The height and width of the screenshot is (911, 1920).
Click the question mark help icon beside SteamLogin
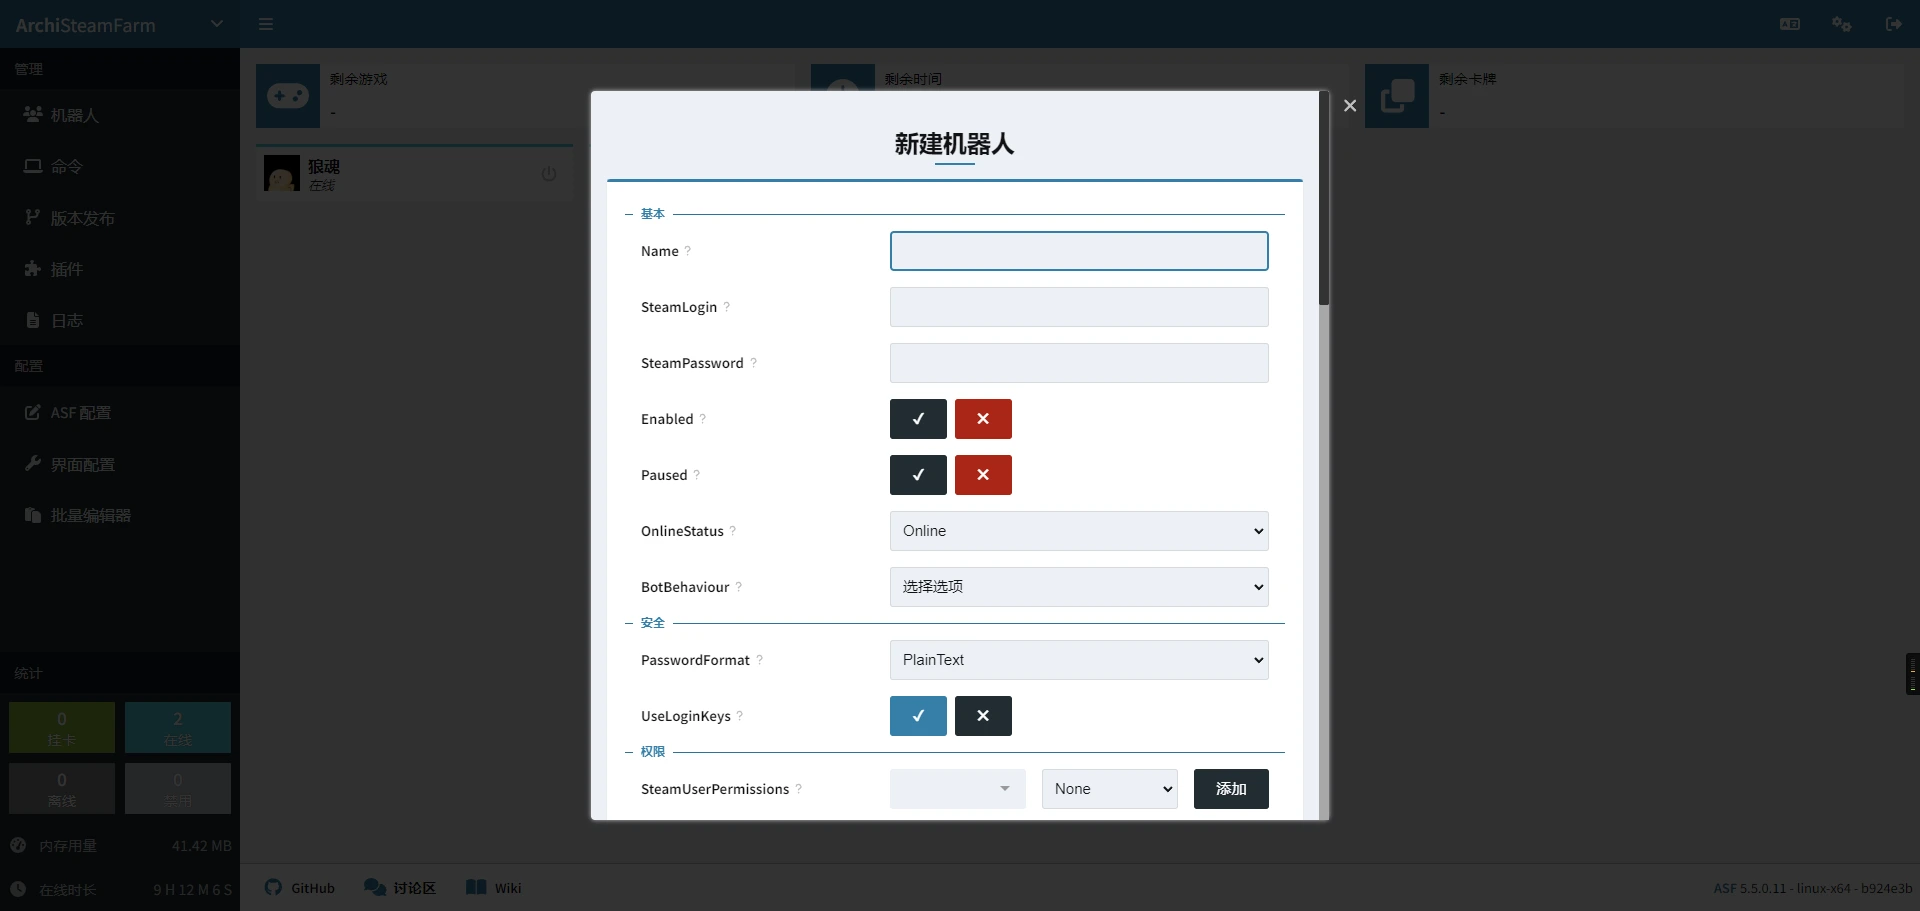(x=727, y=307)
